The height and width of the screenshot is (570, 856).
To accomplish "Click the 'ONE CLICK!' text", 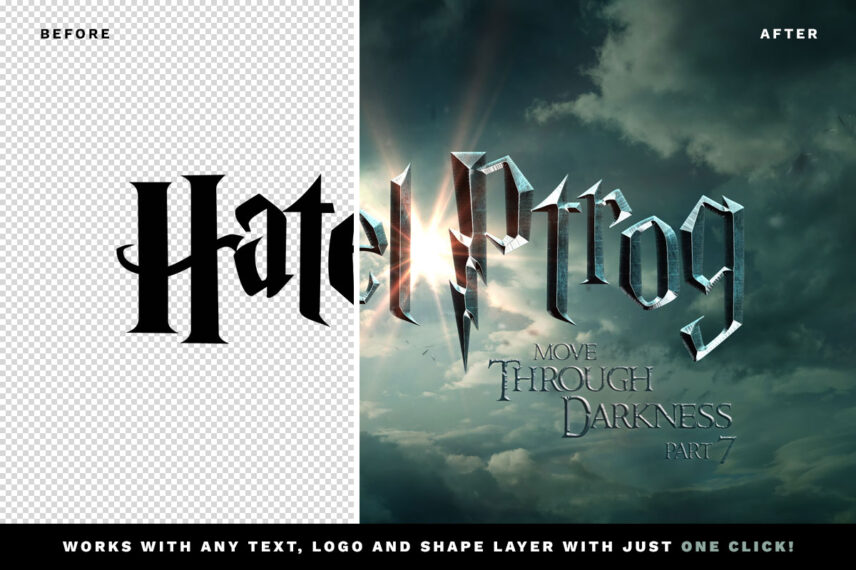I will tap(738, 546).
